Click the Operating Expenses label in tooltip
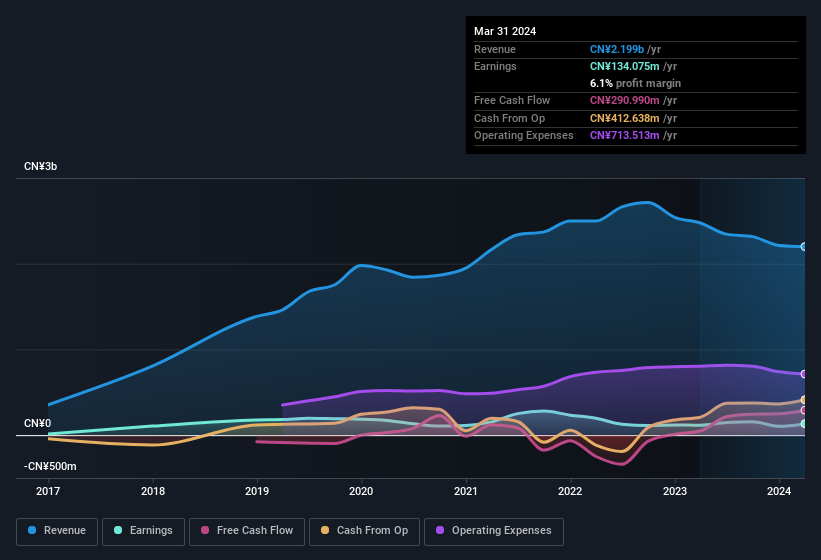This screenshot has height=560, width=821. (524, 136)
